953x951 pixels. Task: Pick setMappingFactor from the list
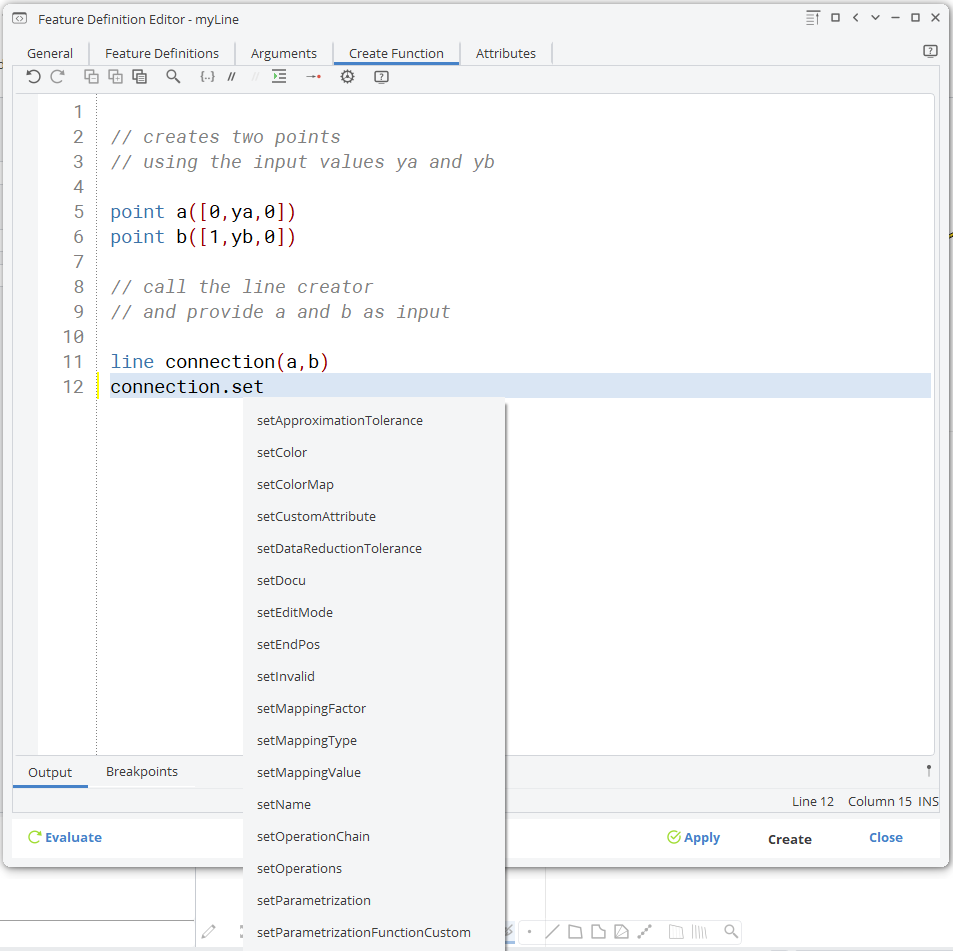374,709
